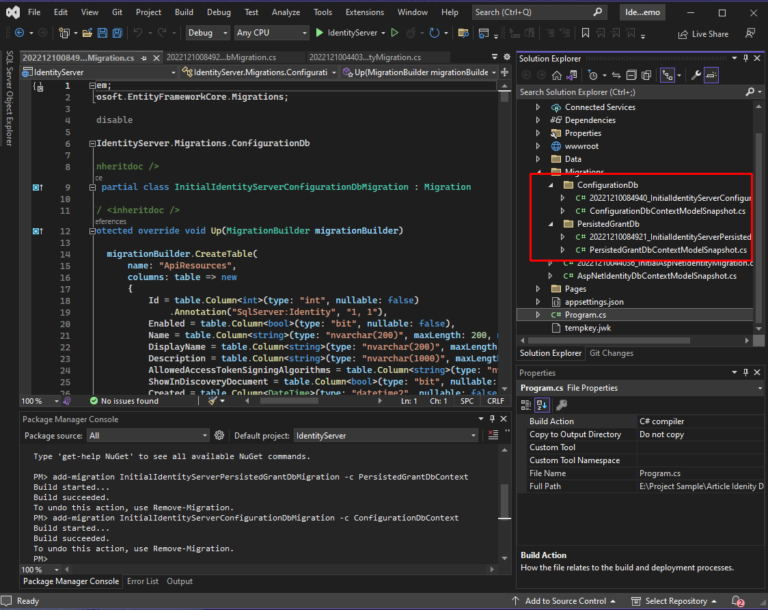768x610 pixels.
Task: Click the Package Manager Console vertical scrollbar
Action: tap(505, 500)
